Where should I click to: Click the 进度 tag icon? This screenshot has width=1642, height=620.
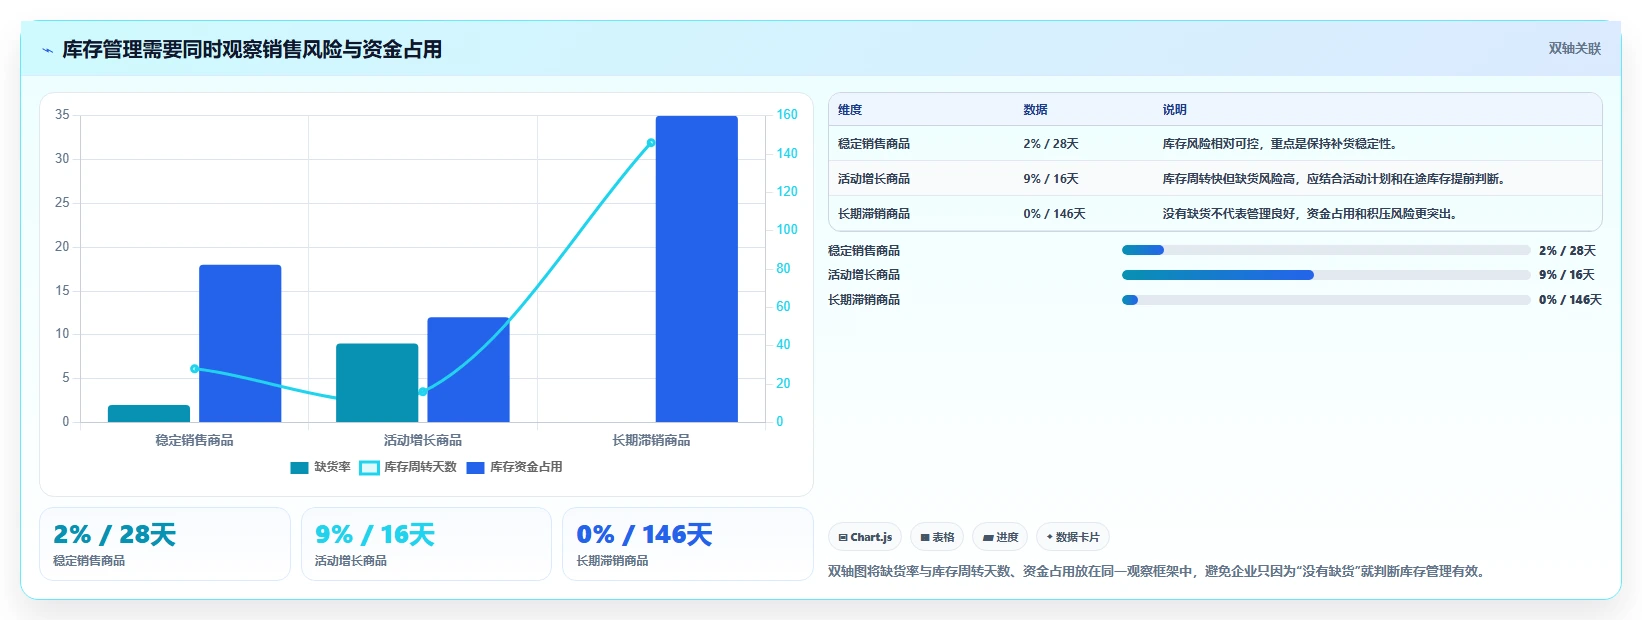click(988, 538)
